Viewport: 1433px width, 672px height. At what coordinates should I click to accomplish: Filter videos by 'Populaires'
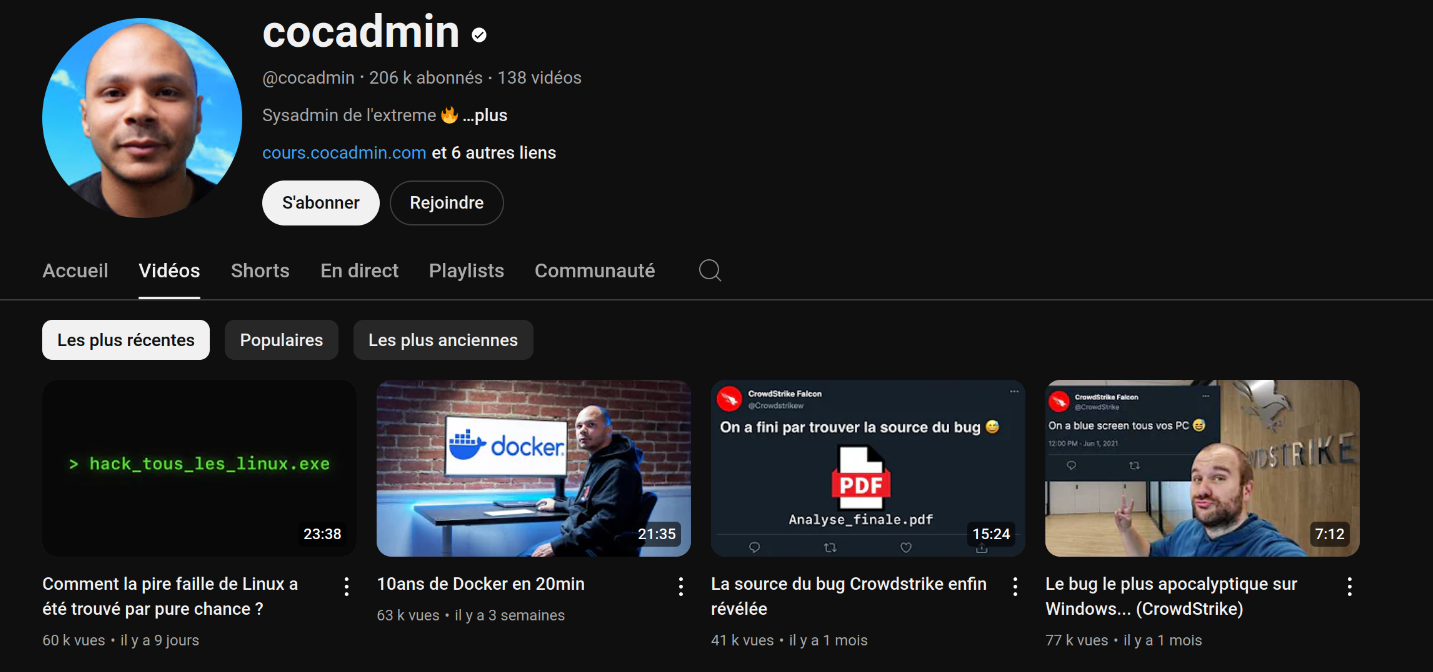[281, 340]
